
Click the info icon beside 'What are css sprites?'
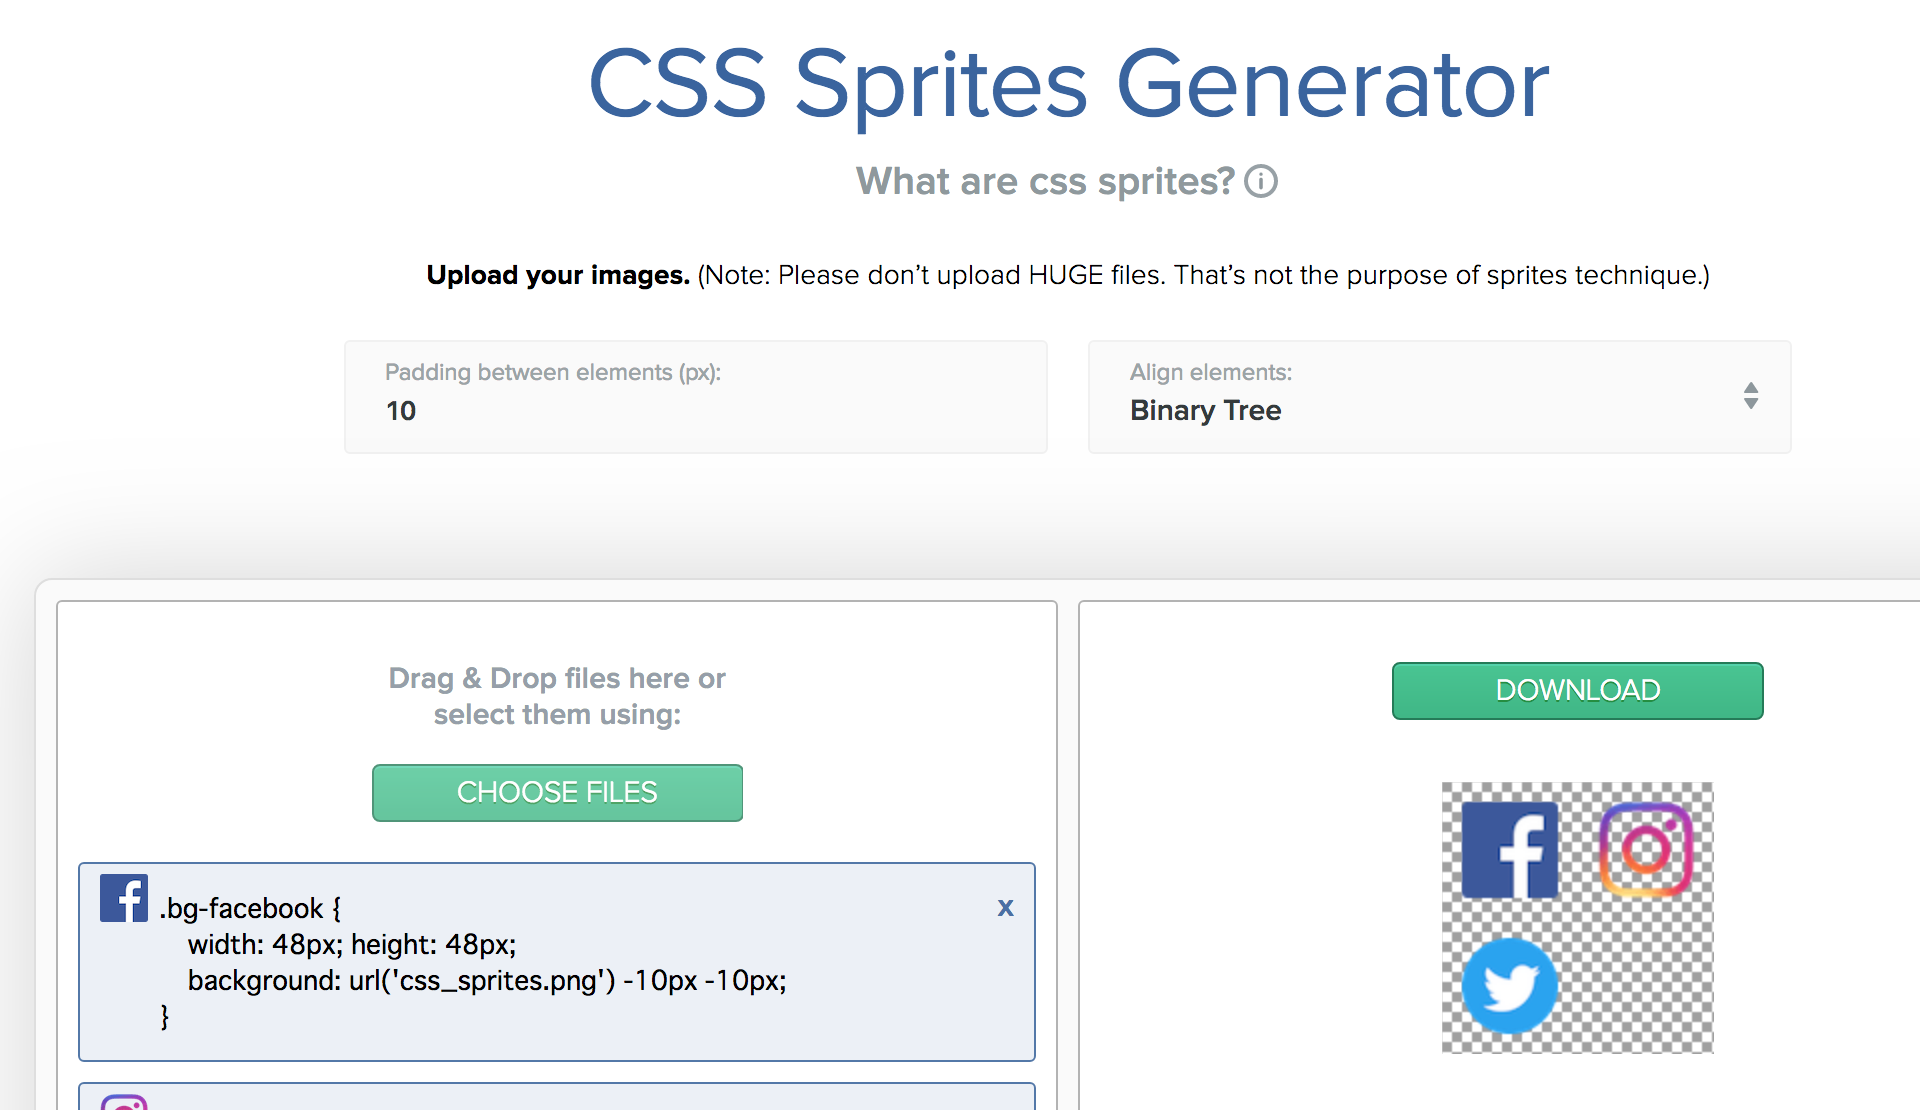(1261, 181)
